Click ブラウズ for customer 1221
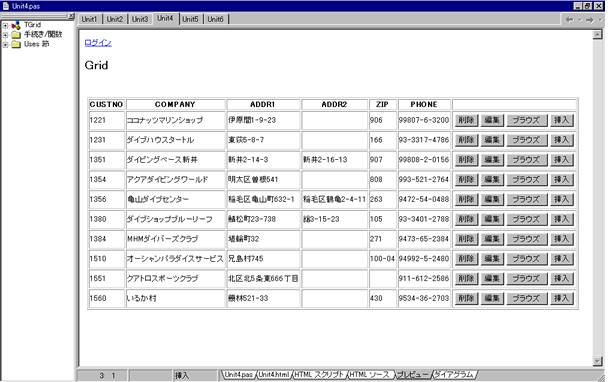Screen dimensions: 608x382 527,120
